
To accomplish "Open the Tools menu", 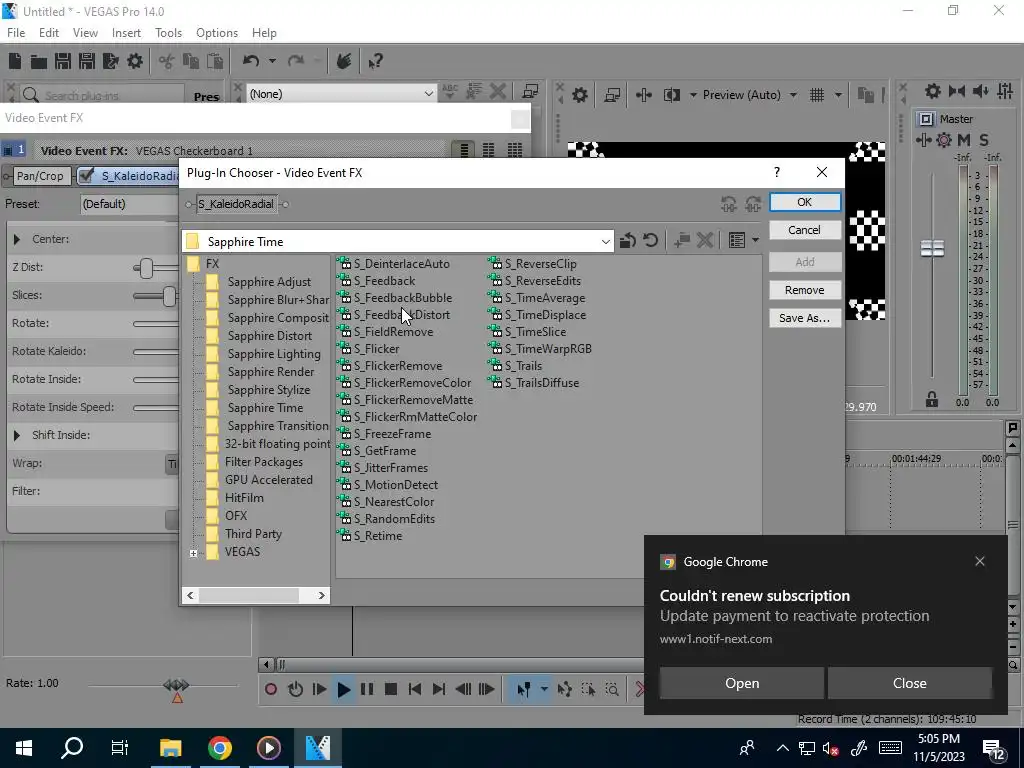I will coord(168,33).
